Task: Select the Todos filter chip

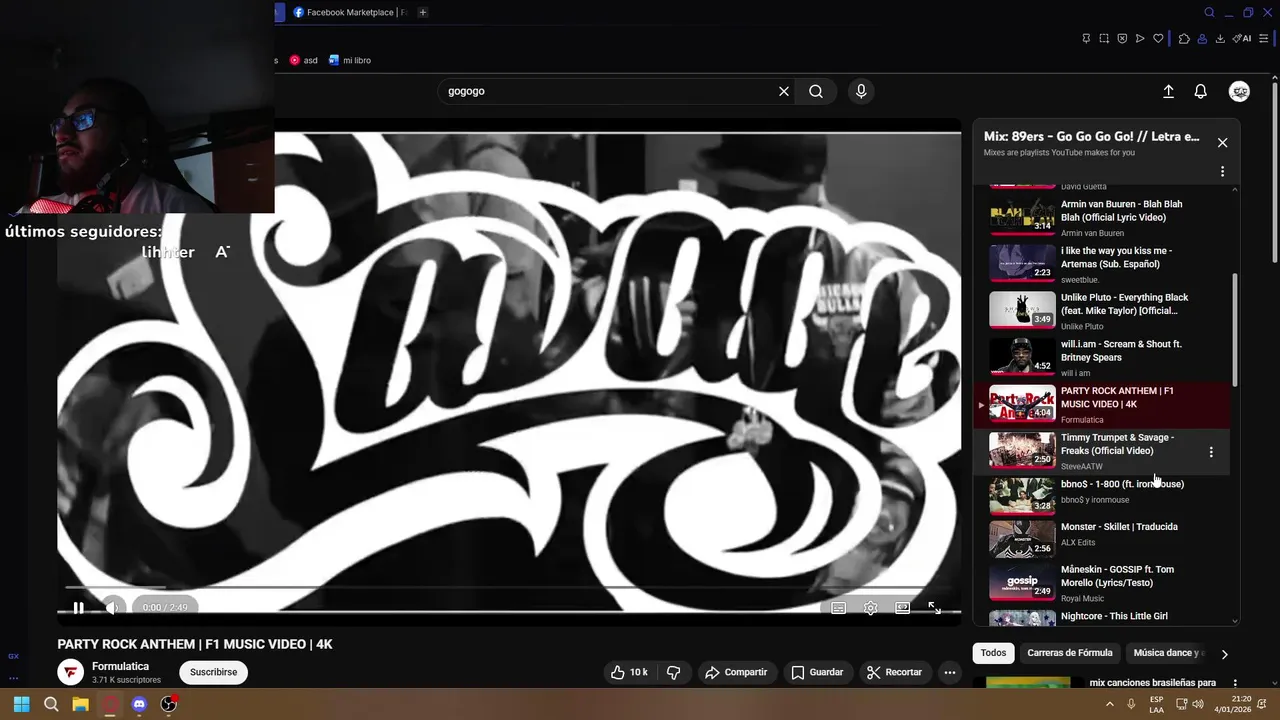Action: (993, 653)
